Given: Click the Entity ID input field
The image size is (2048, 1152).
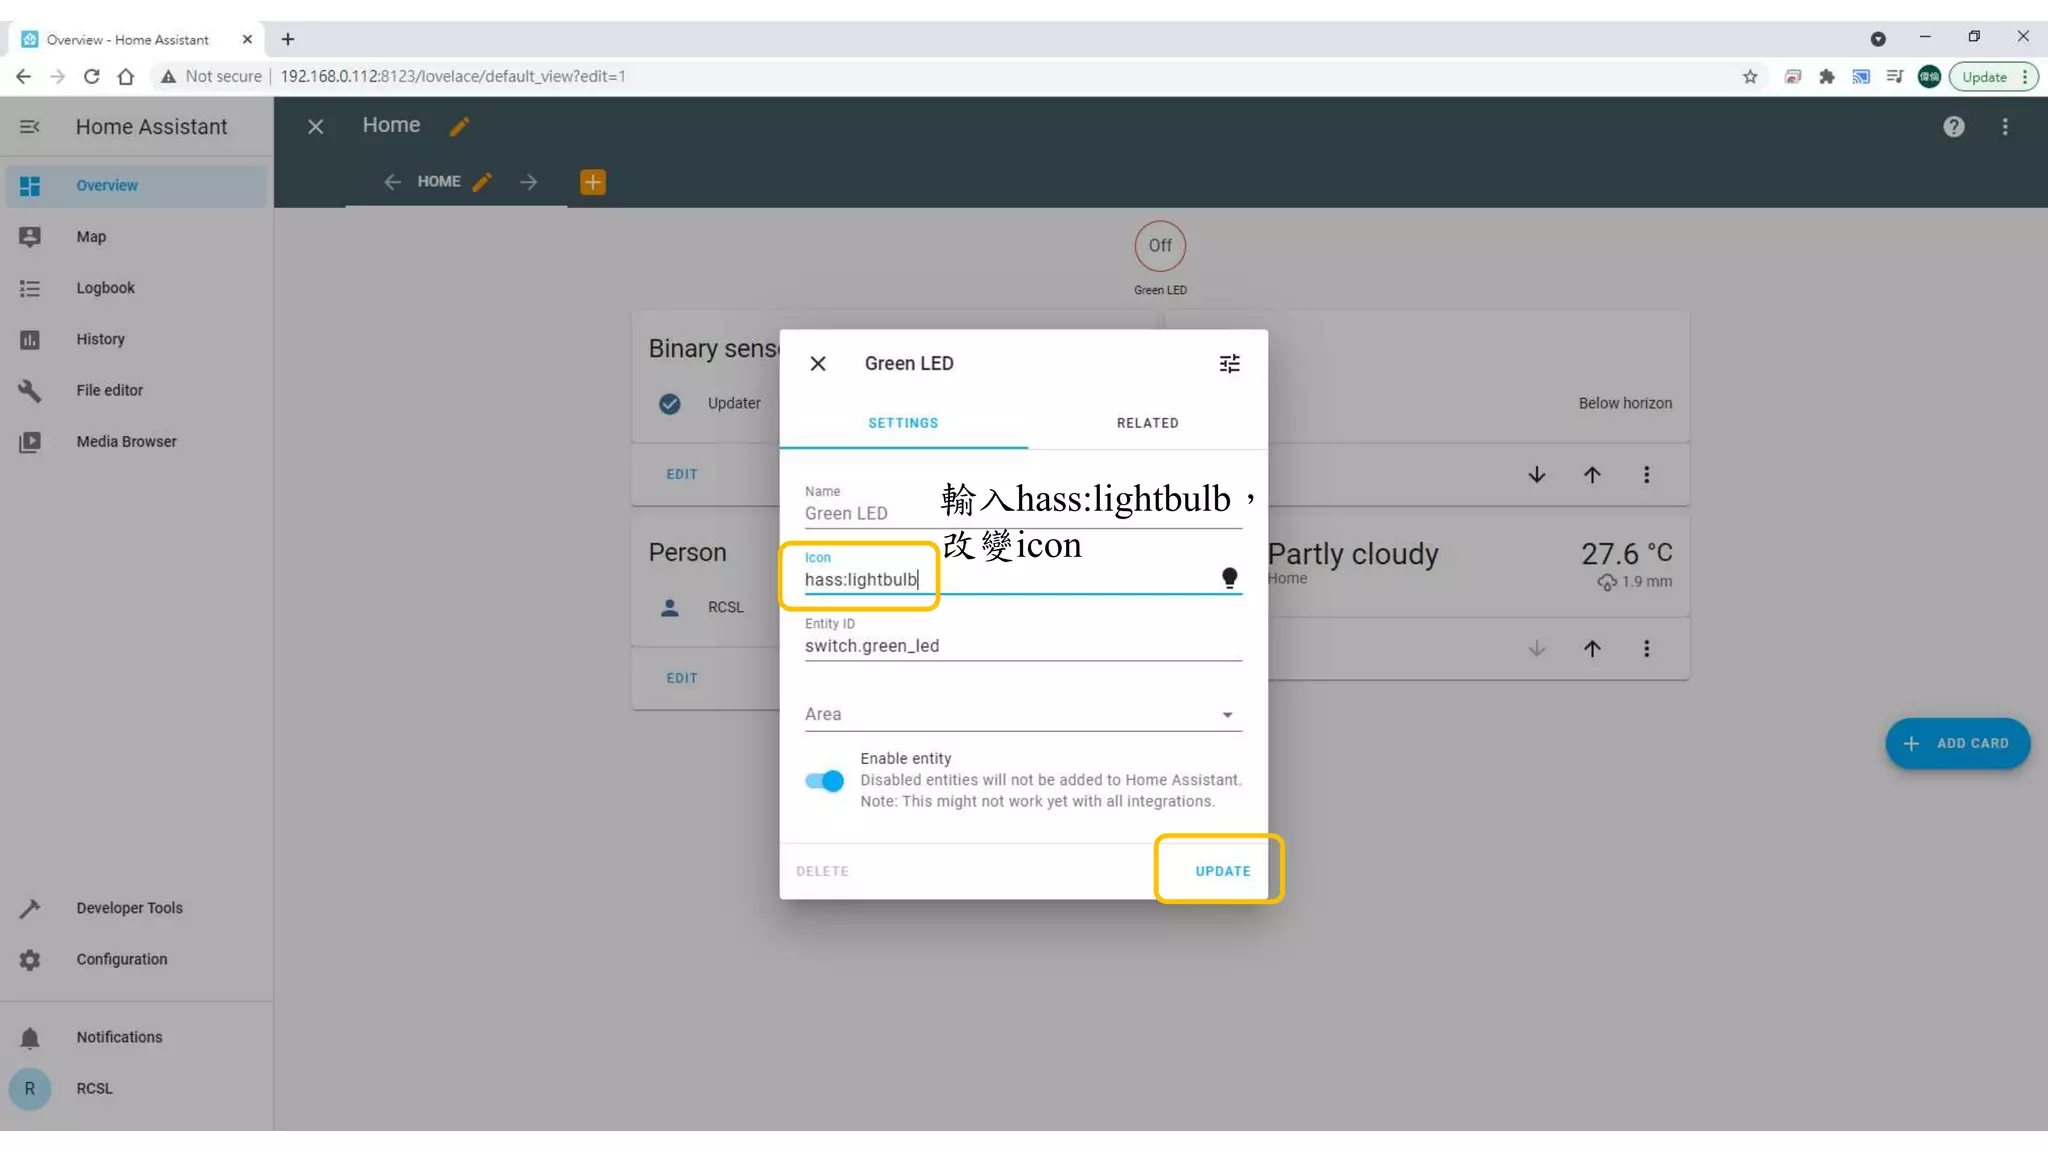Looking at the screenshot, I should click(1020, 646).
